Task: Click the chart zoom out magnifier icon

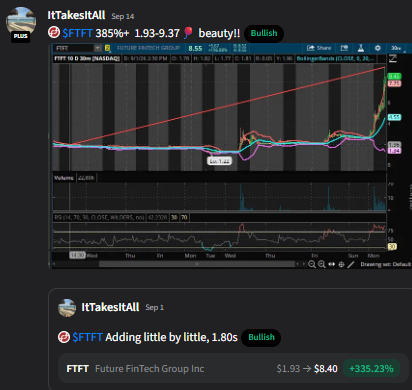Action: (312, 264)
